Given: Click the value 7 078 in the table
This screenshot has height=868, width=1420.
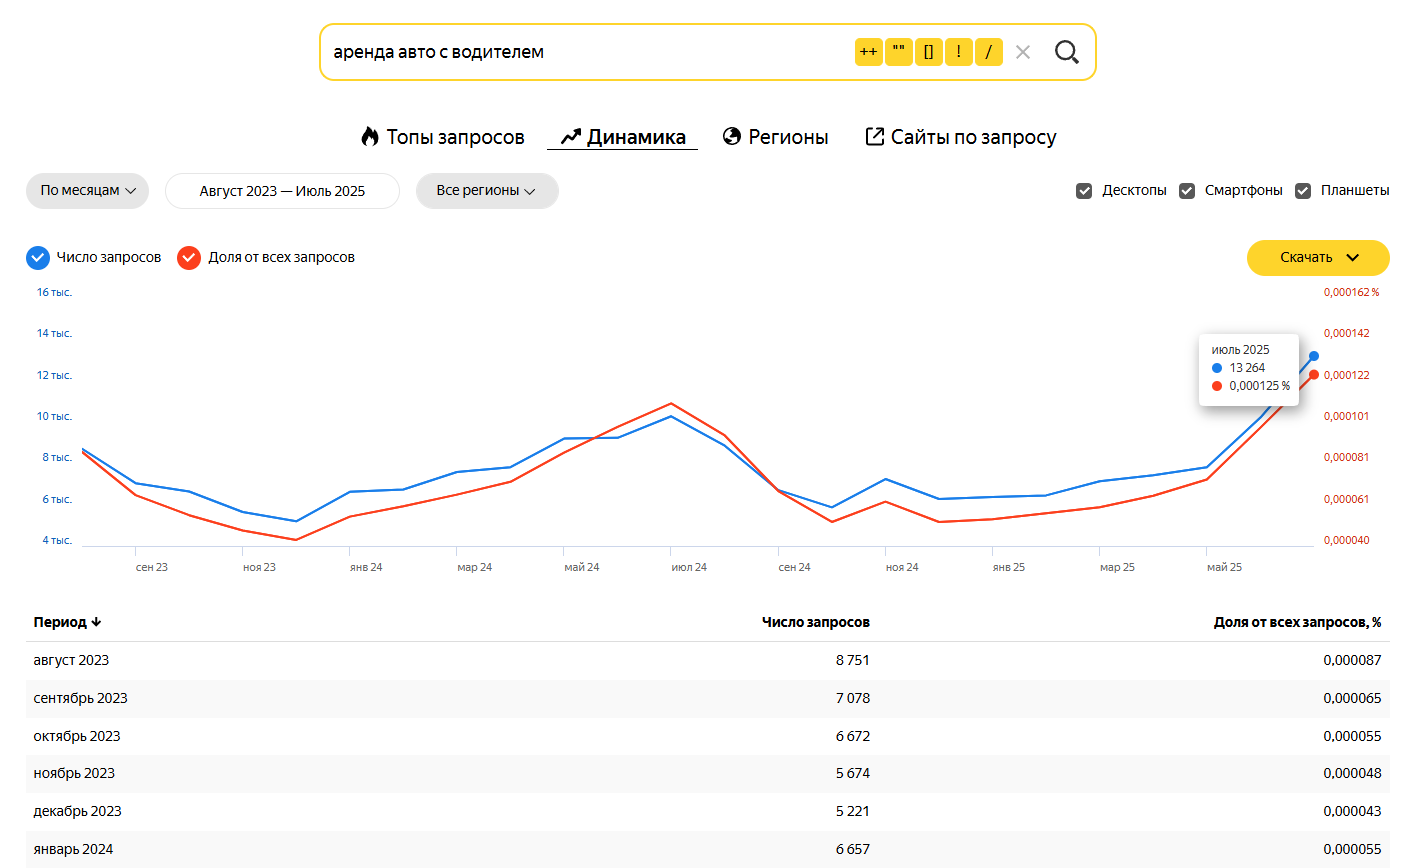Looking at the screenshot, I should click(853, 698).
